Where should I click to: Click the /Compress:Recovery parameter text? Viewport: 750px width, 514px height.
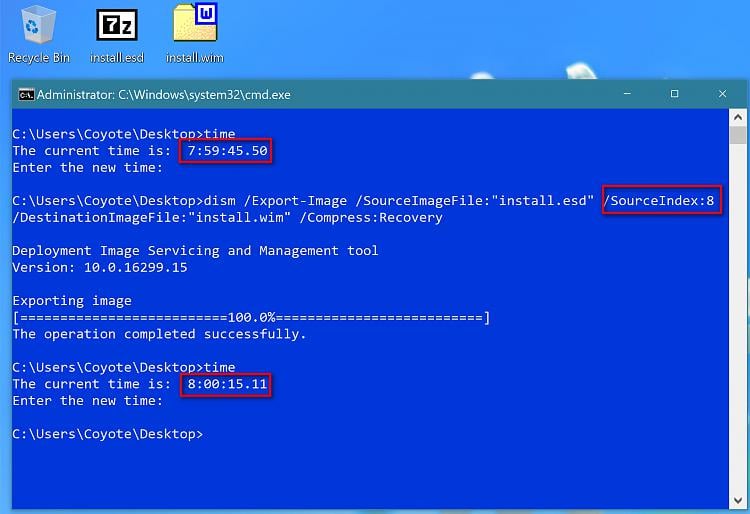(x=371, y=218)
